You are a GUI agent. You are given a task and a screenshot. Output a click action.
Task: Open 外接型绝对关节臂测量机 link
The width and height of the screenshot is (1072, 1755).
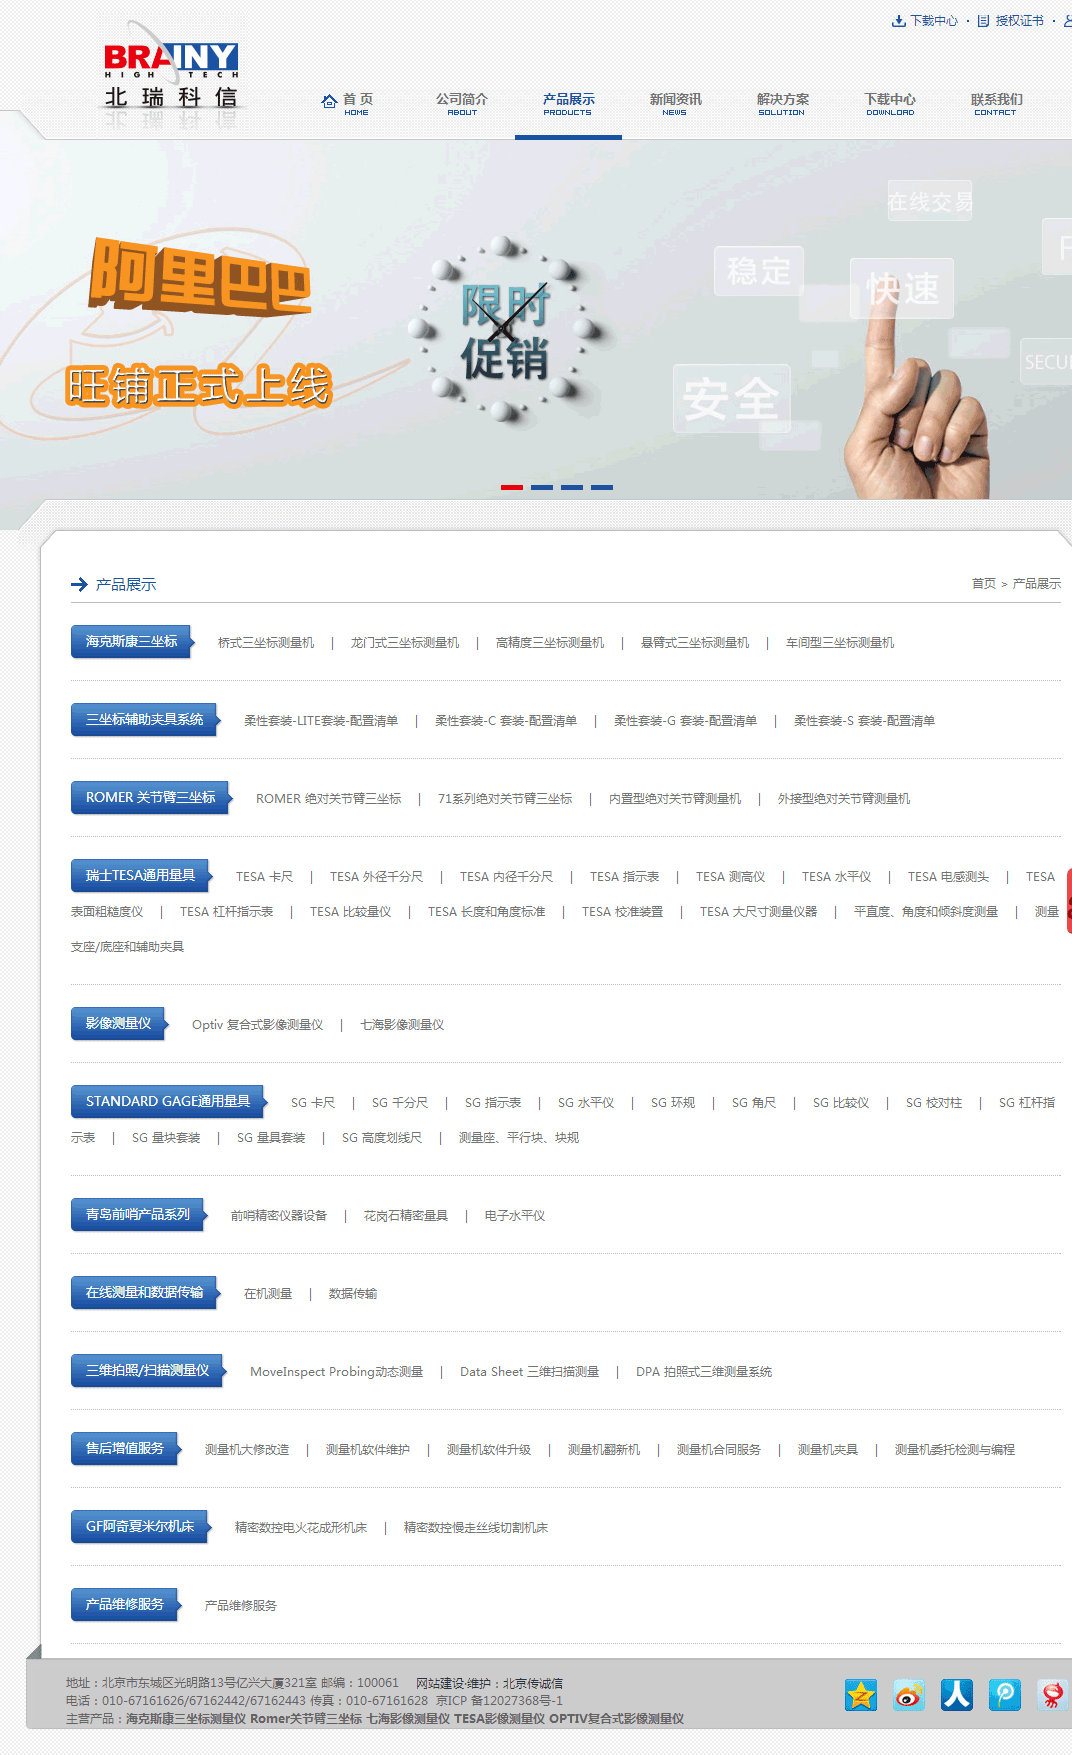coord(844,799)
